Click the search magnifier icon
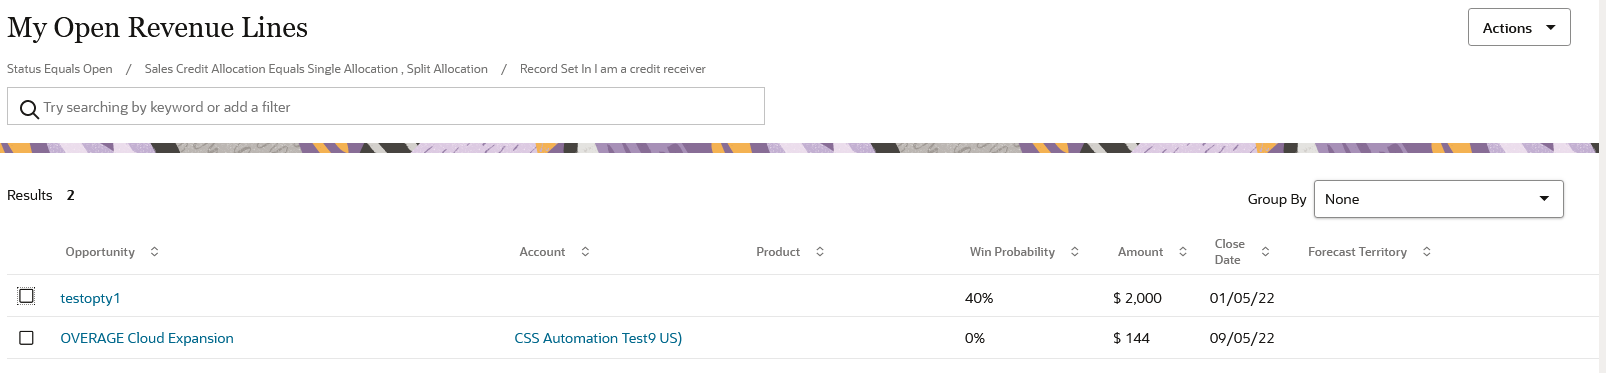Screen dimensions: 1606x373 [30, 108]
